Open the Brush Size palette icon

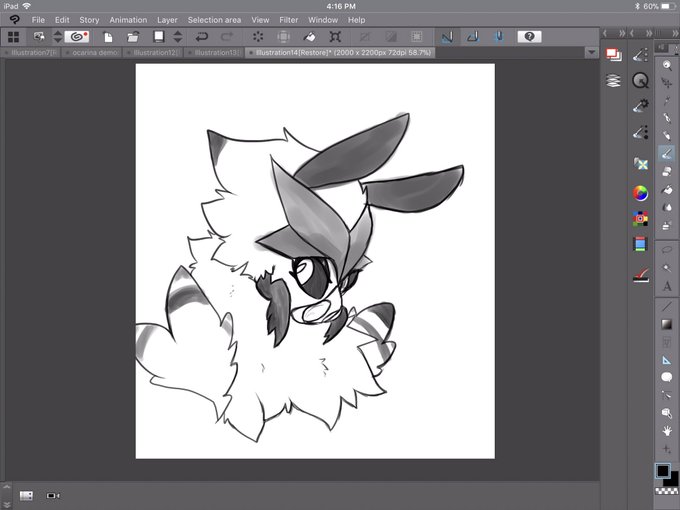click(641, 132)
